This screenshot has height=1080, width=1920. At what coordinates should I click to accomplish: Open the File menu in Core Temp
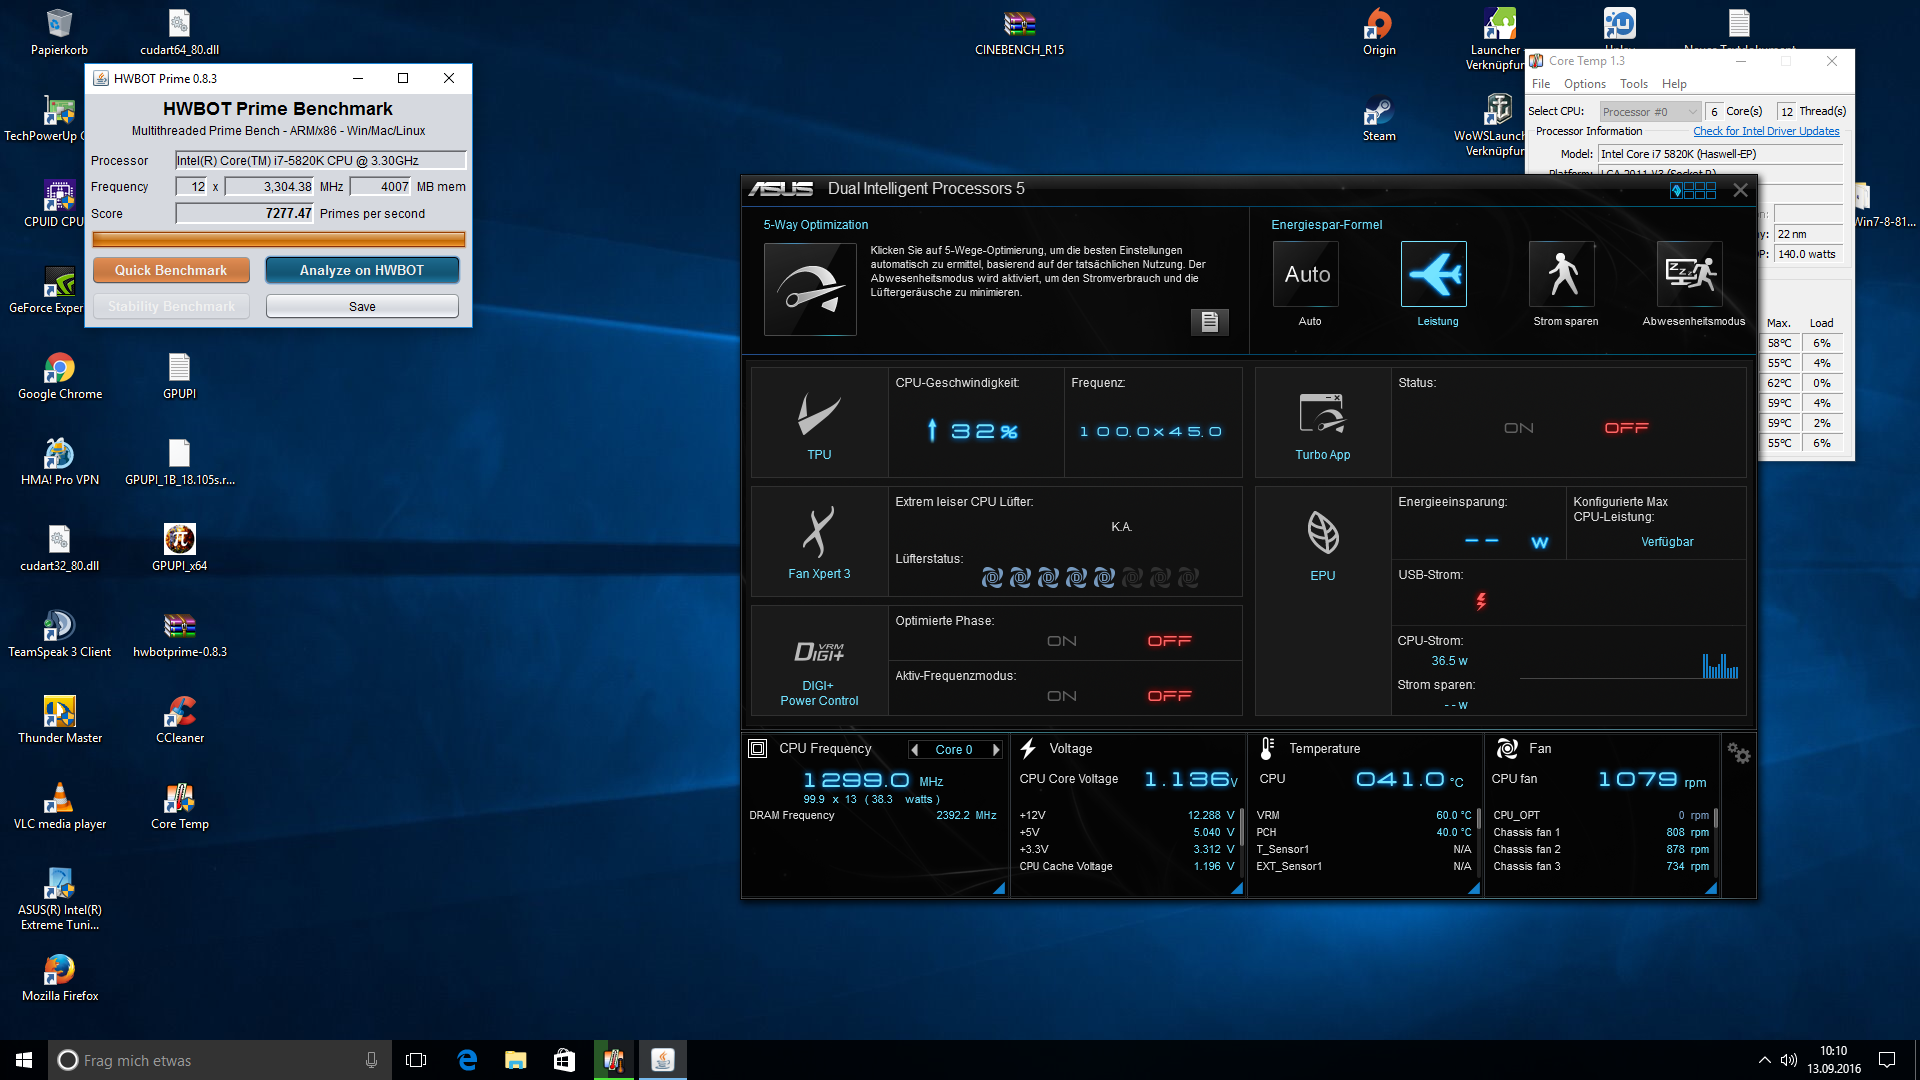coord(1541,84)
